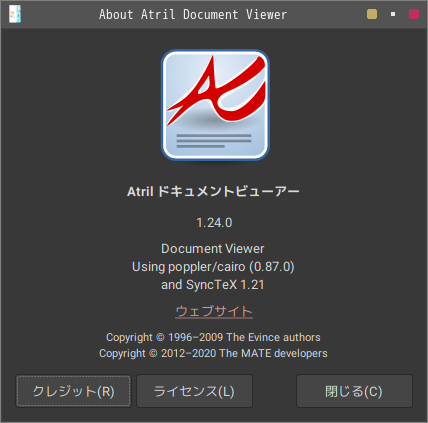Screen dimensions: 428x423
Task: Click the 閉じる(C) close button
Action: [354, 391]
